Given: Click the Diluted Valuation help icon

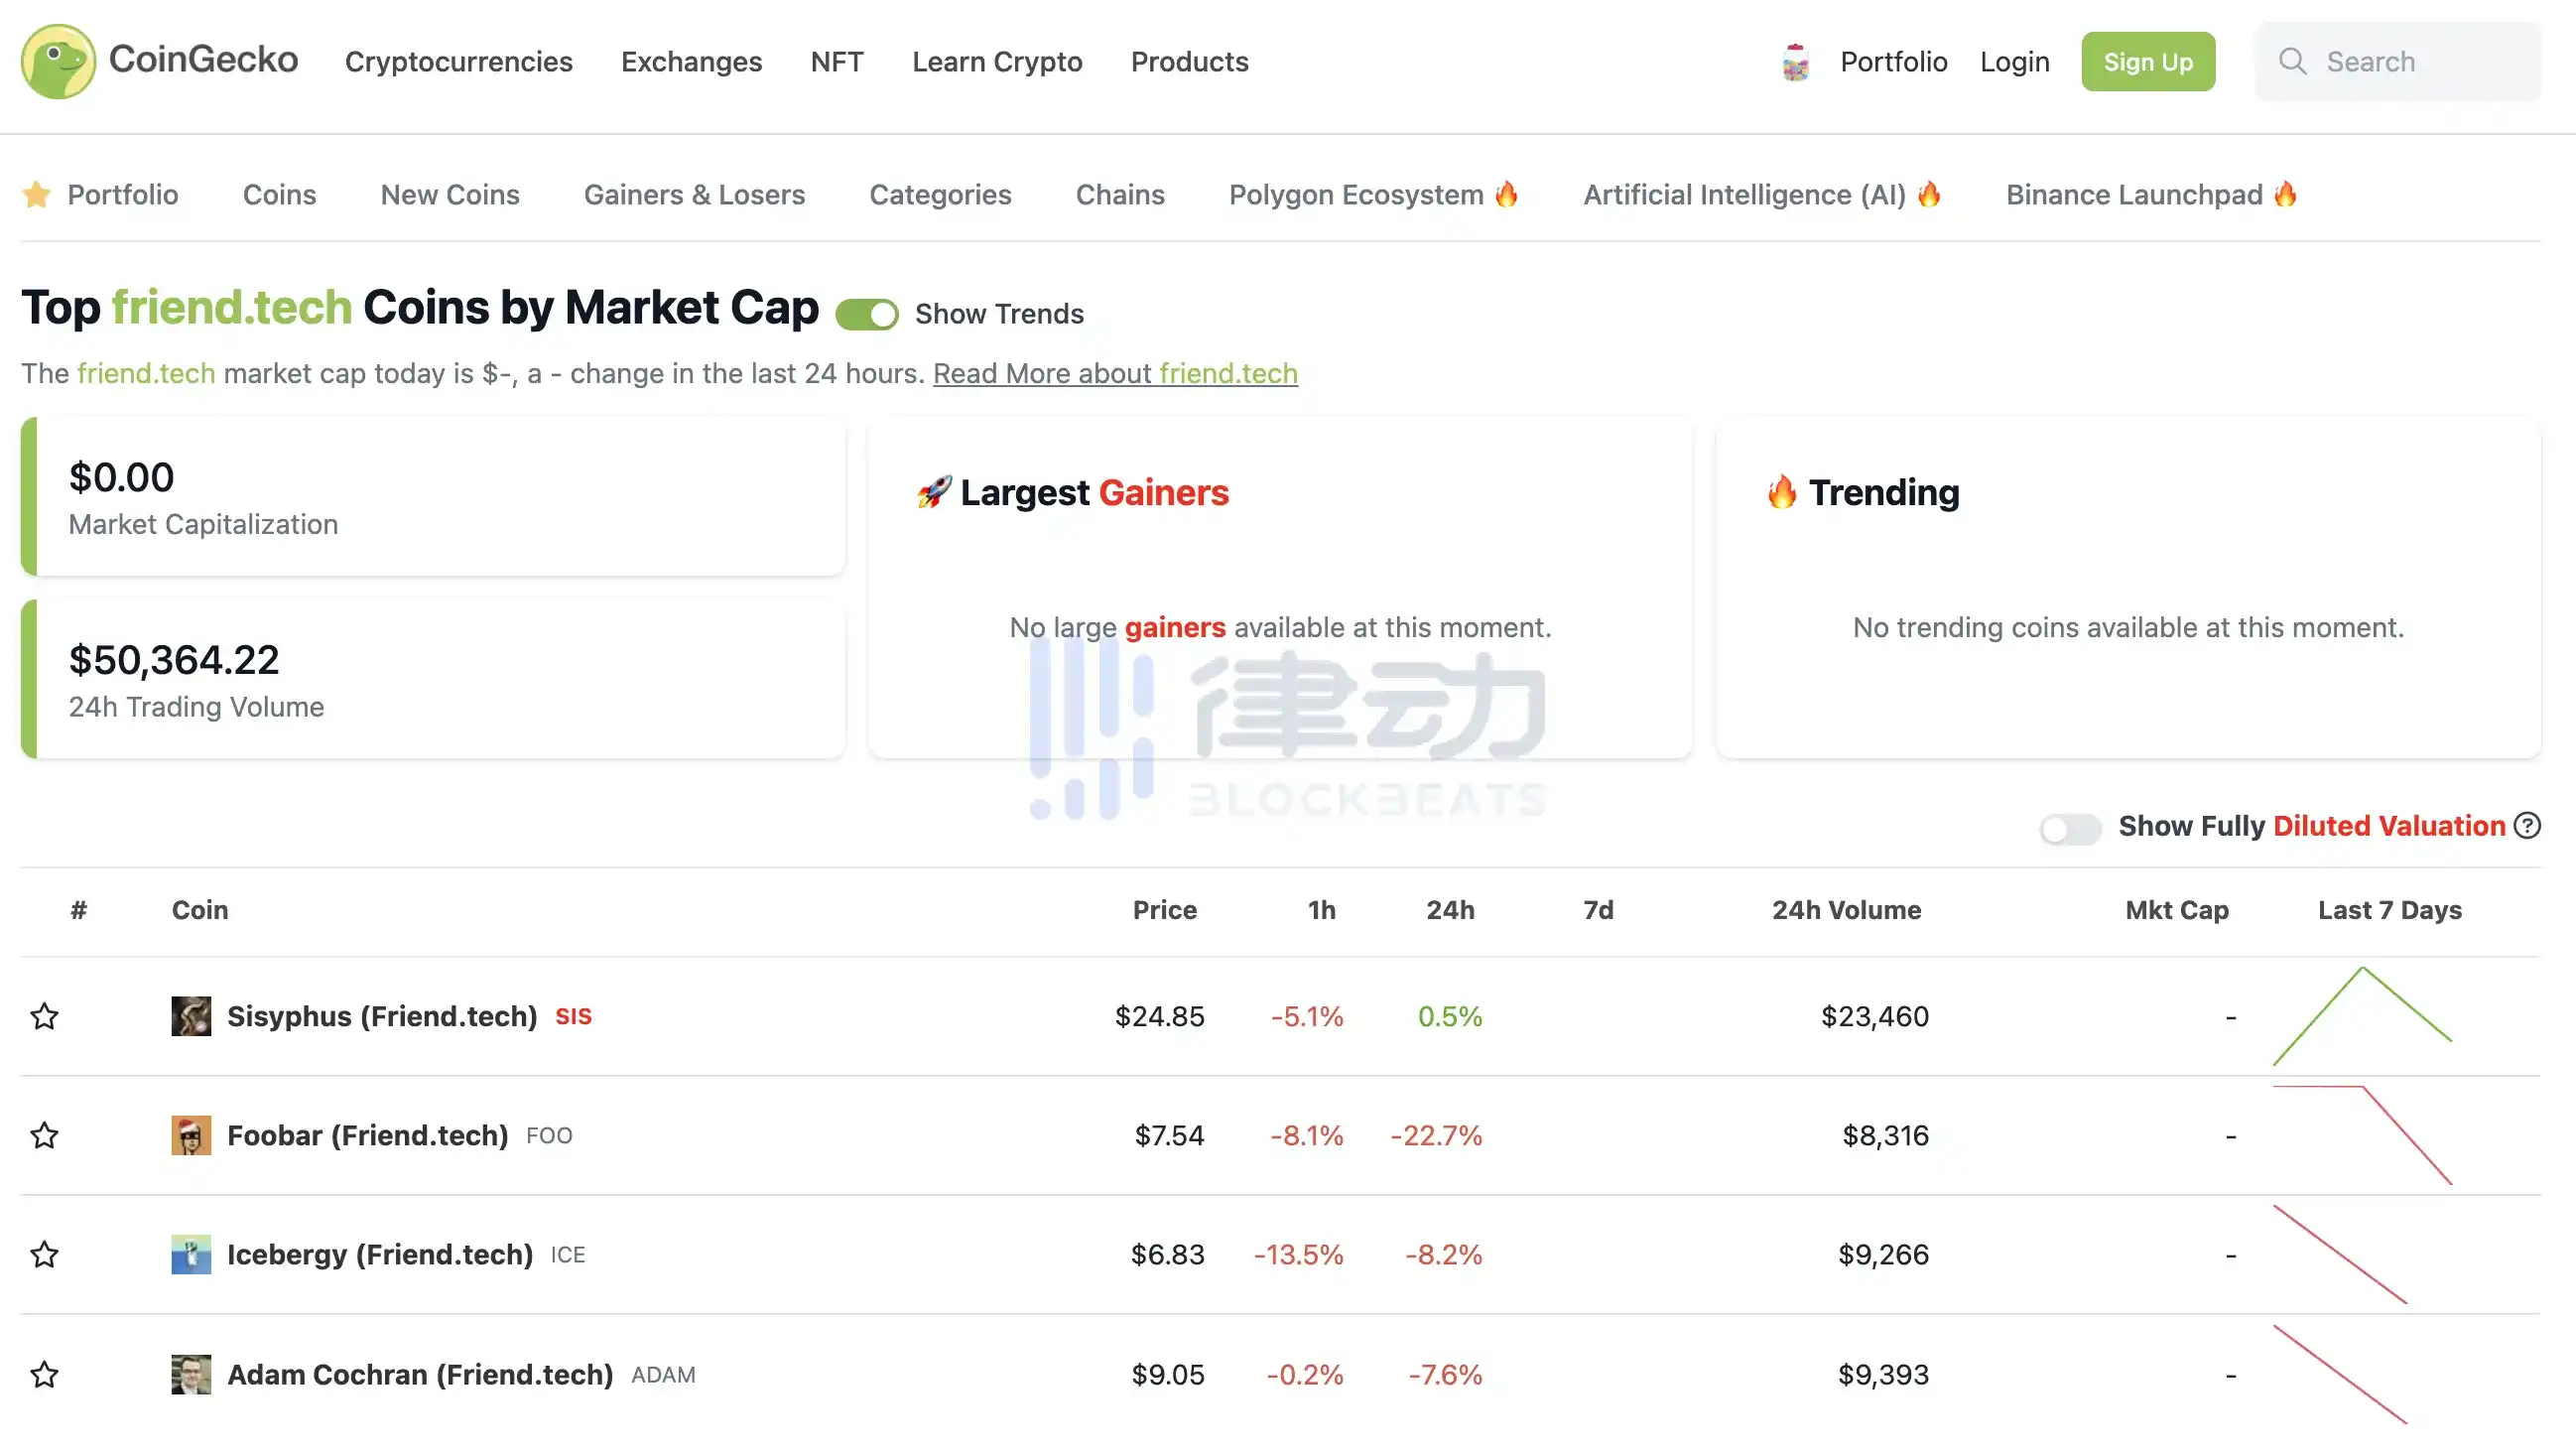Looking at the screenshot, I should [x=2527, y=826].
